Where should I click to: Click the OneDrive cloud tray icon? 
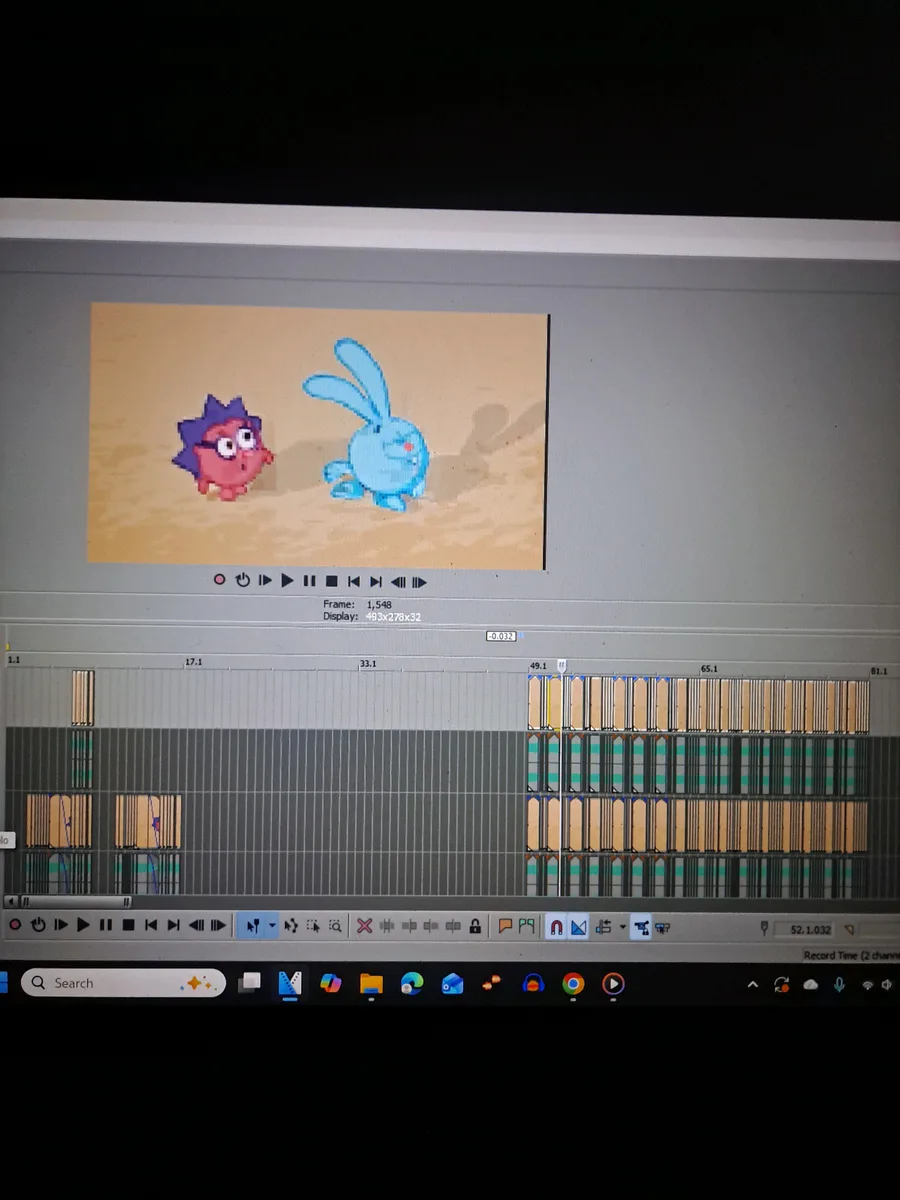click(x=811, y=985)
